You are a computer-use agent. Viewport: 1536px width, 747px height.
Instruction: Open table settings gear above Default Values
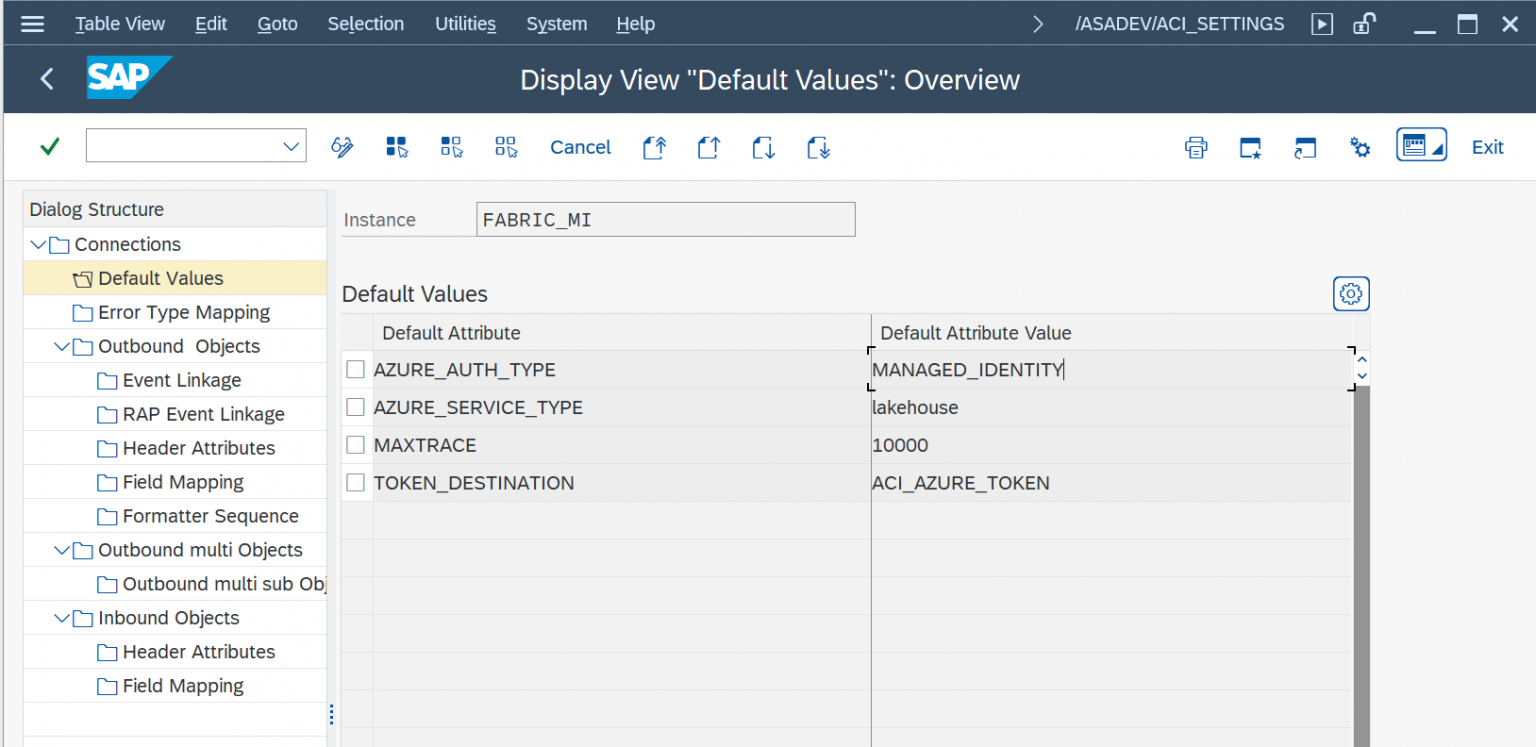(1351, 294)
